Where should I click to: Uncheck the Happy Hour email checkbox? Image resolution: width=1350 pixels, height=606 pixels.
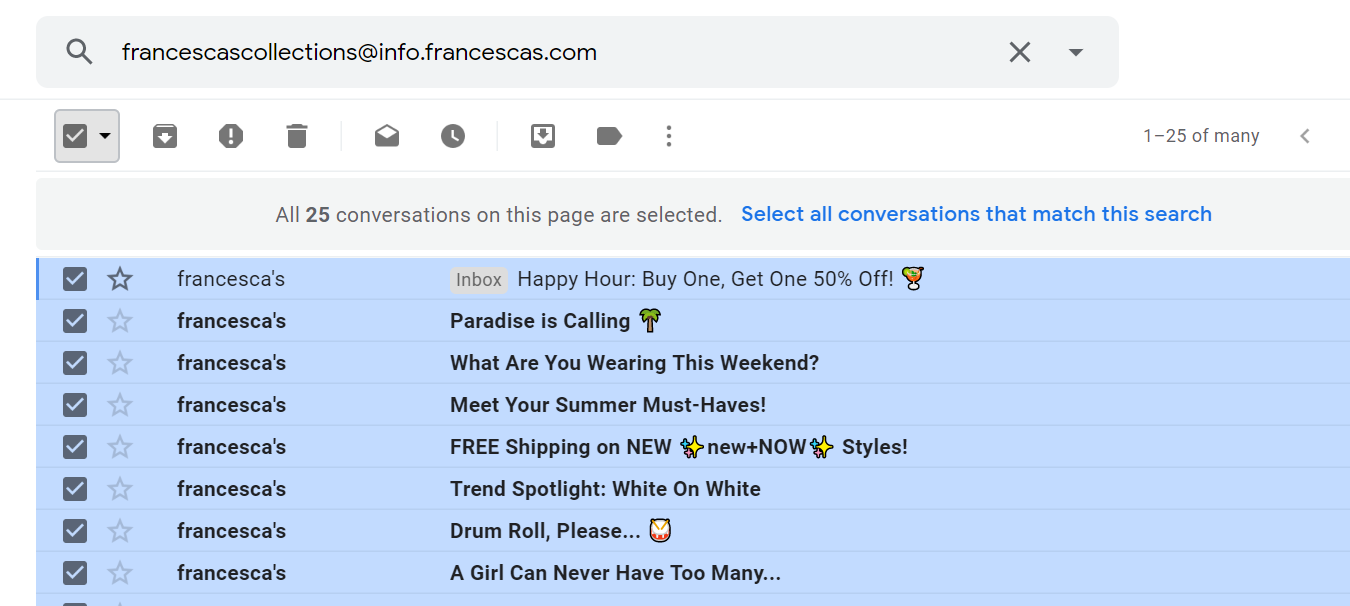(75, 279)
